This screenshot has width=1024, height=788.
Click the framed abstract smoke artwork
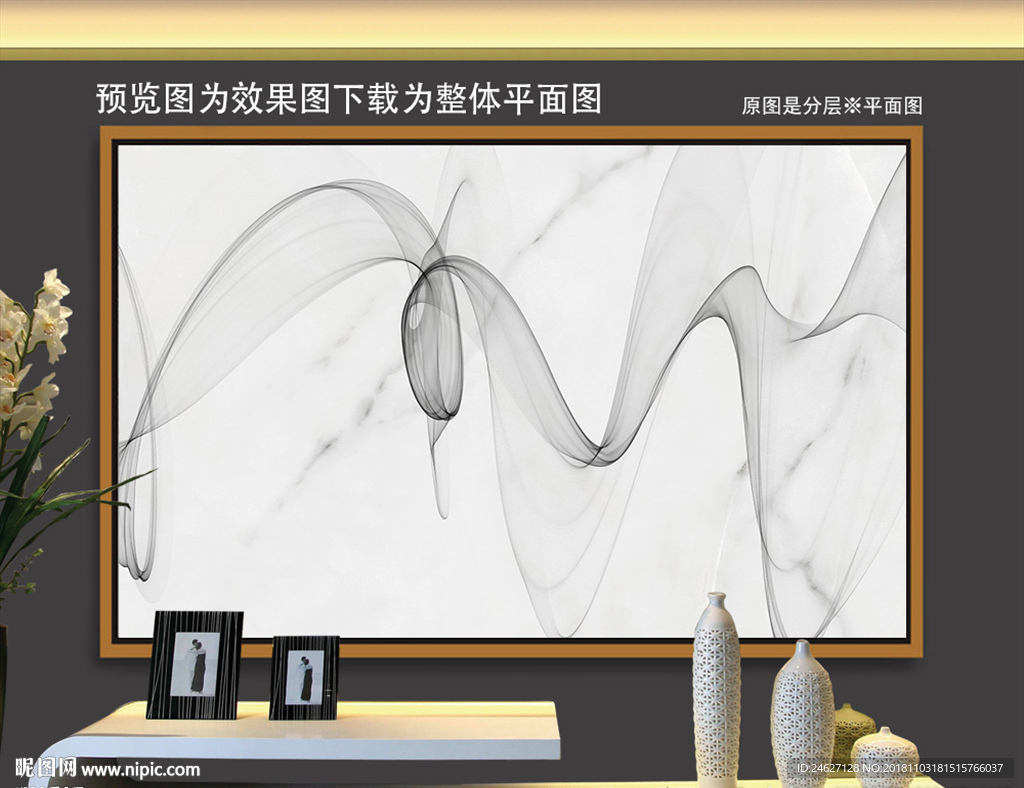pos(511,392)
